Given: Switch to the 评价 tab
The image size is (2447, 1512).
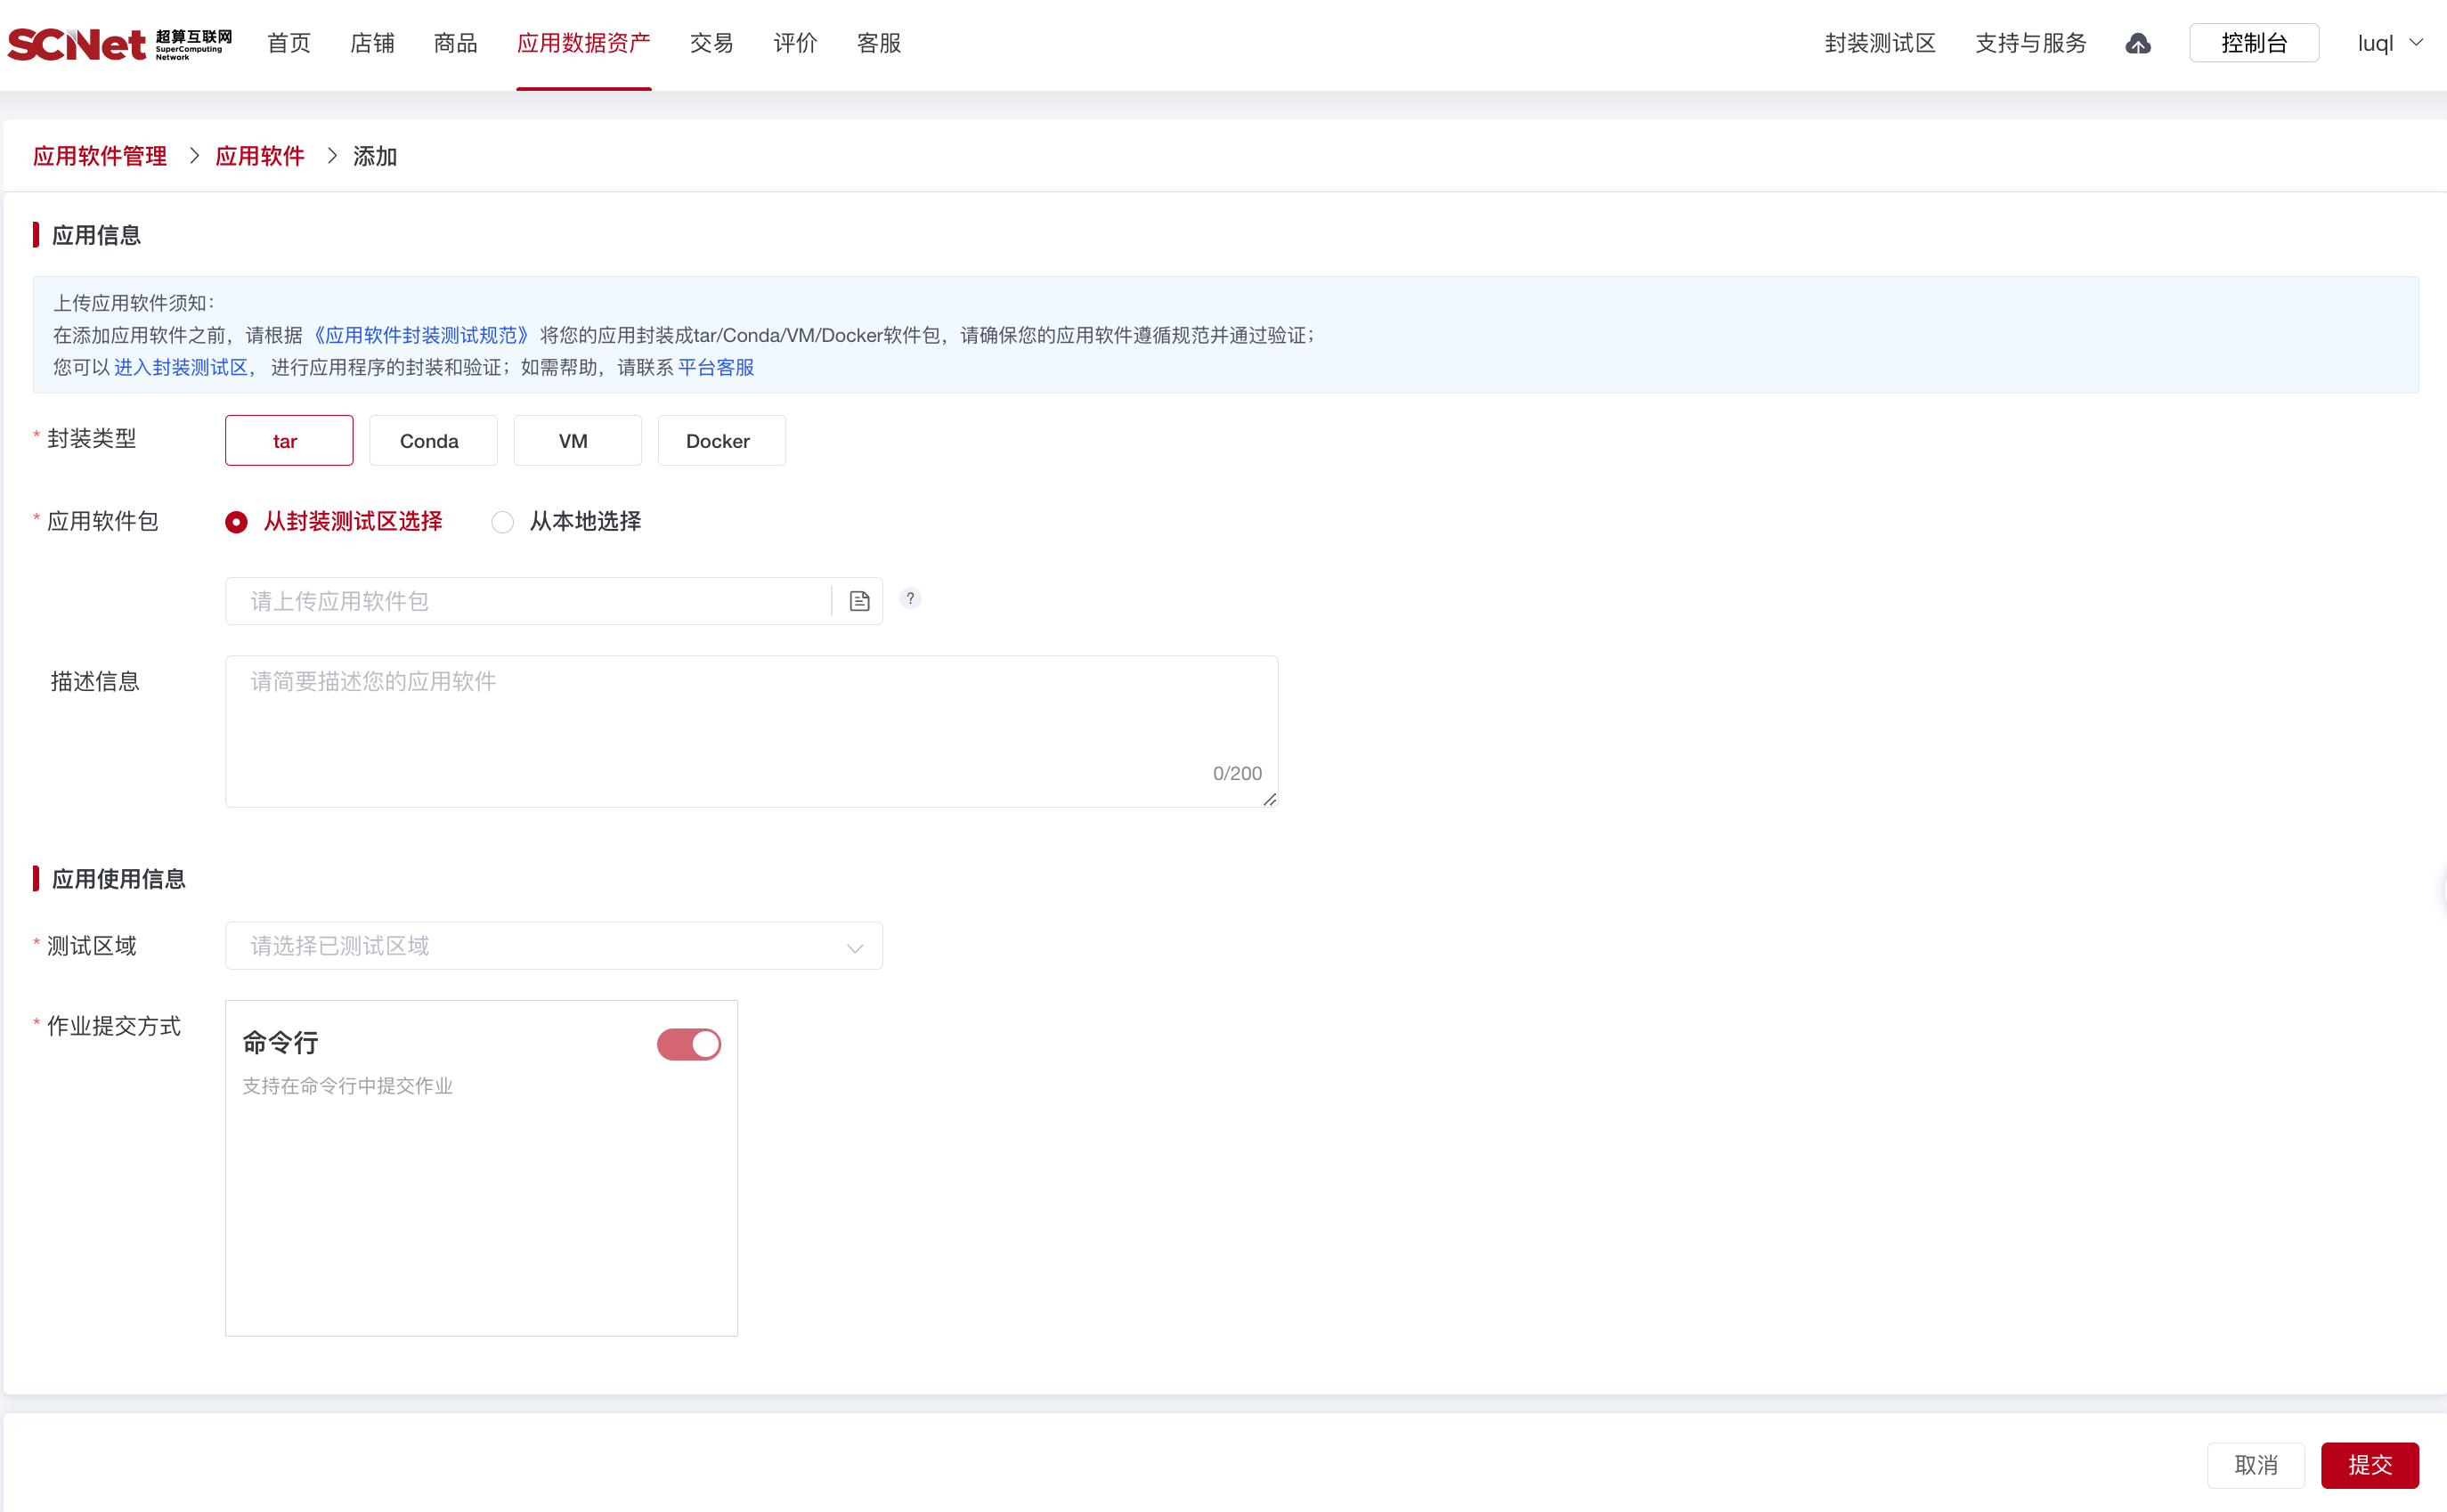Looking at the screenshot, I should tap(795, 43).
